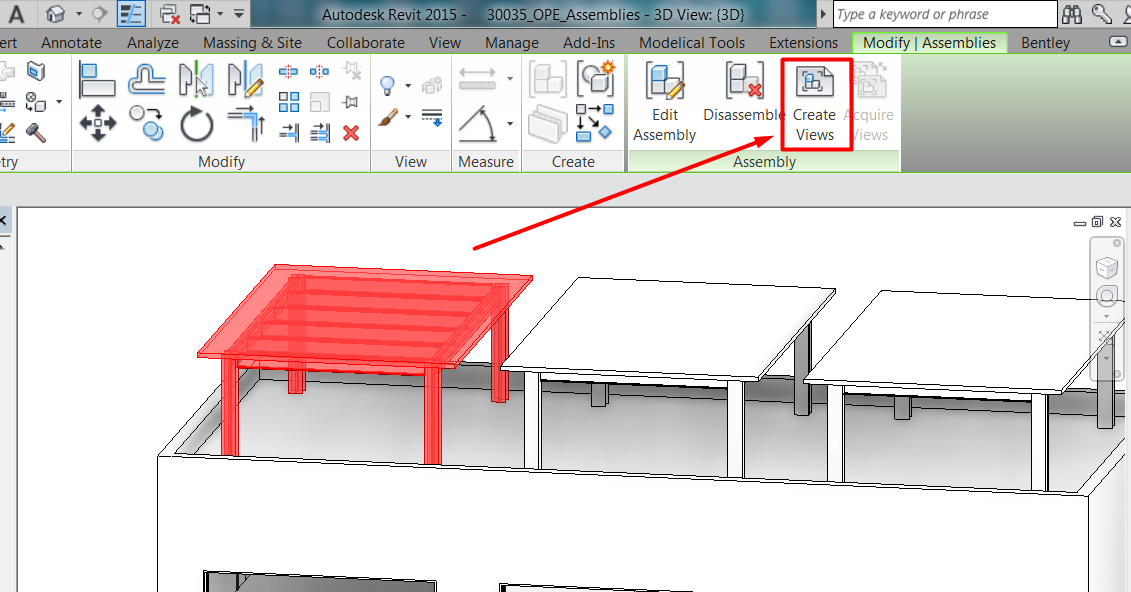Click the red Delete icon

tap(351, 133)
